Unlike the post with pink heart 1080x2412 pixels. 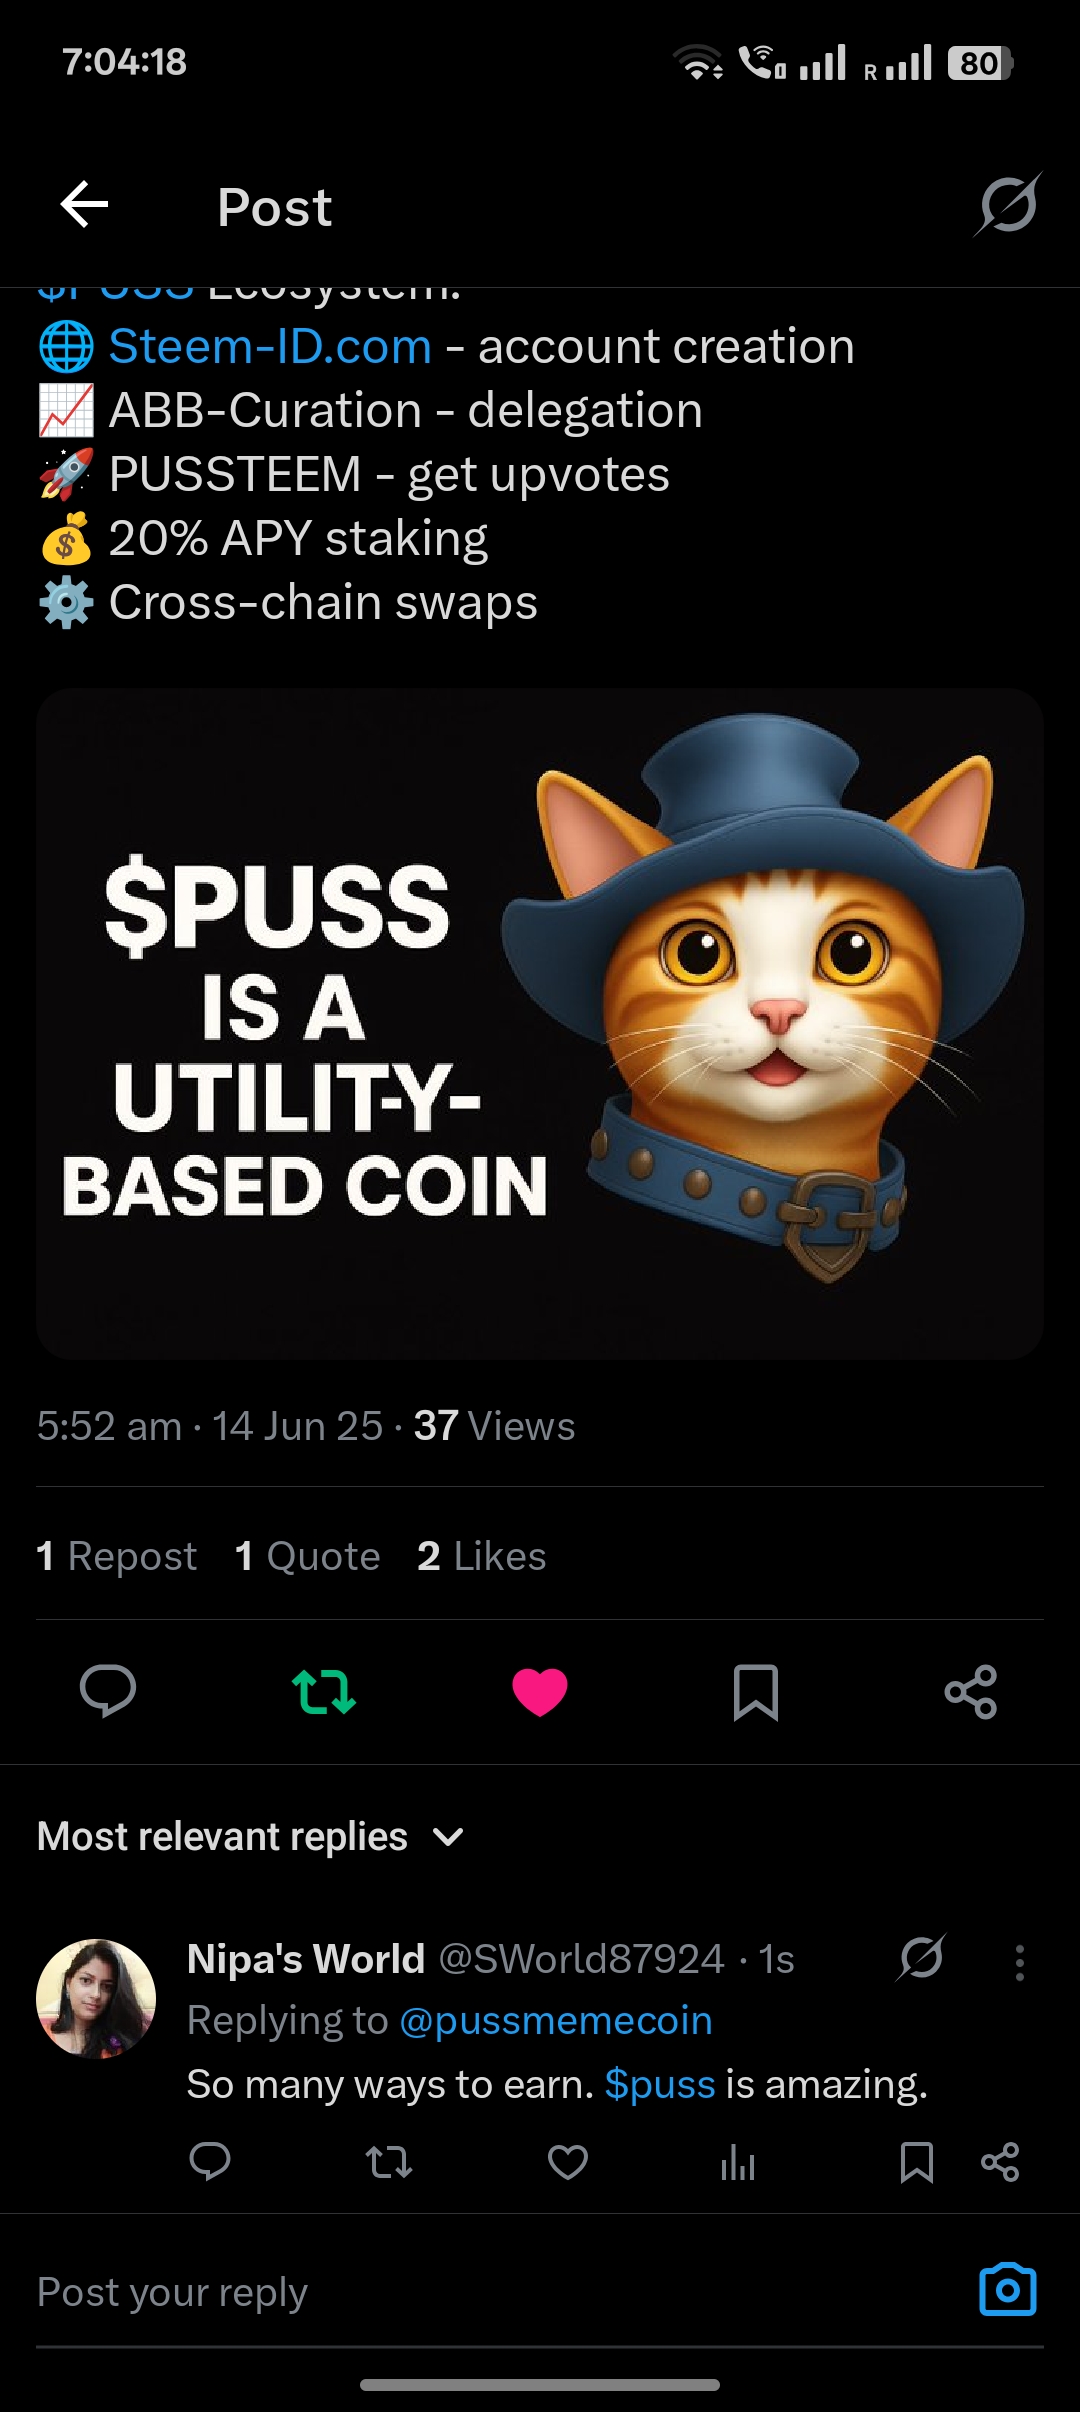click(x=540, y=1692)
